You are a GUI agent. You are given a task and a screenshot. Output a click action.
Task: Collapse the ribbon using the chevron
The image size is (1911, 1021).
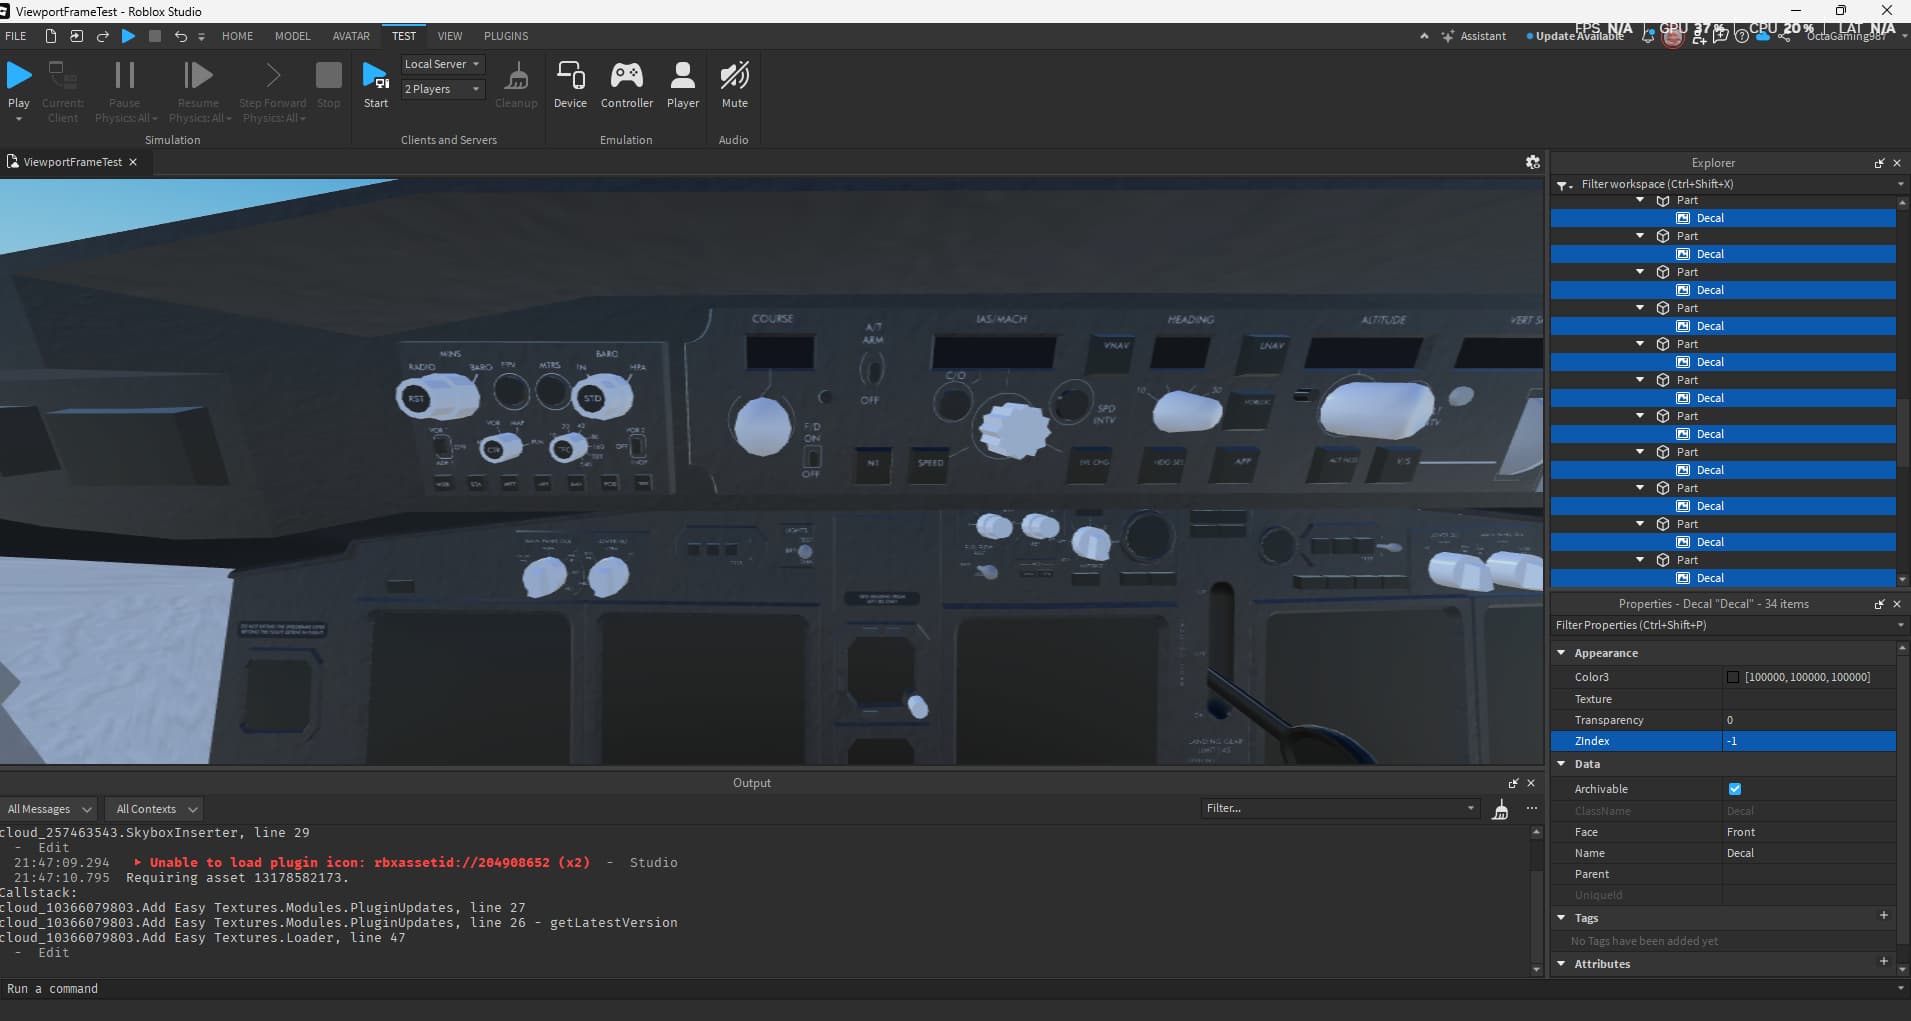(1424, 36)
